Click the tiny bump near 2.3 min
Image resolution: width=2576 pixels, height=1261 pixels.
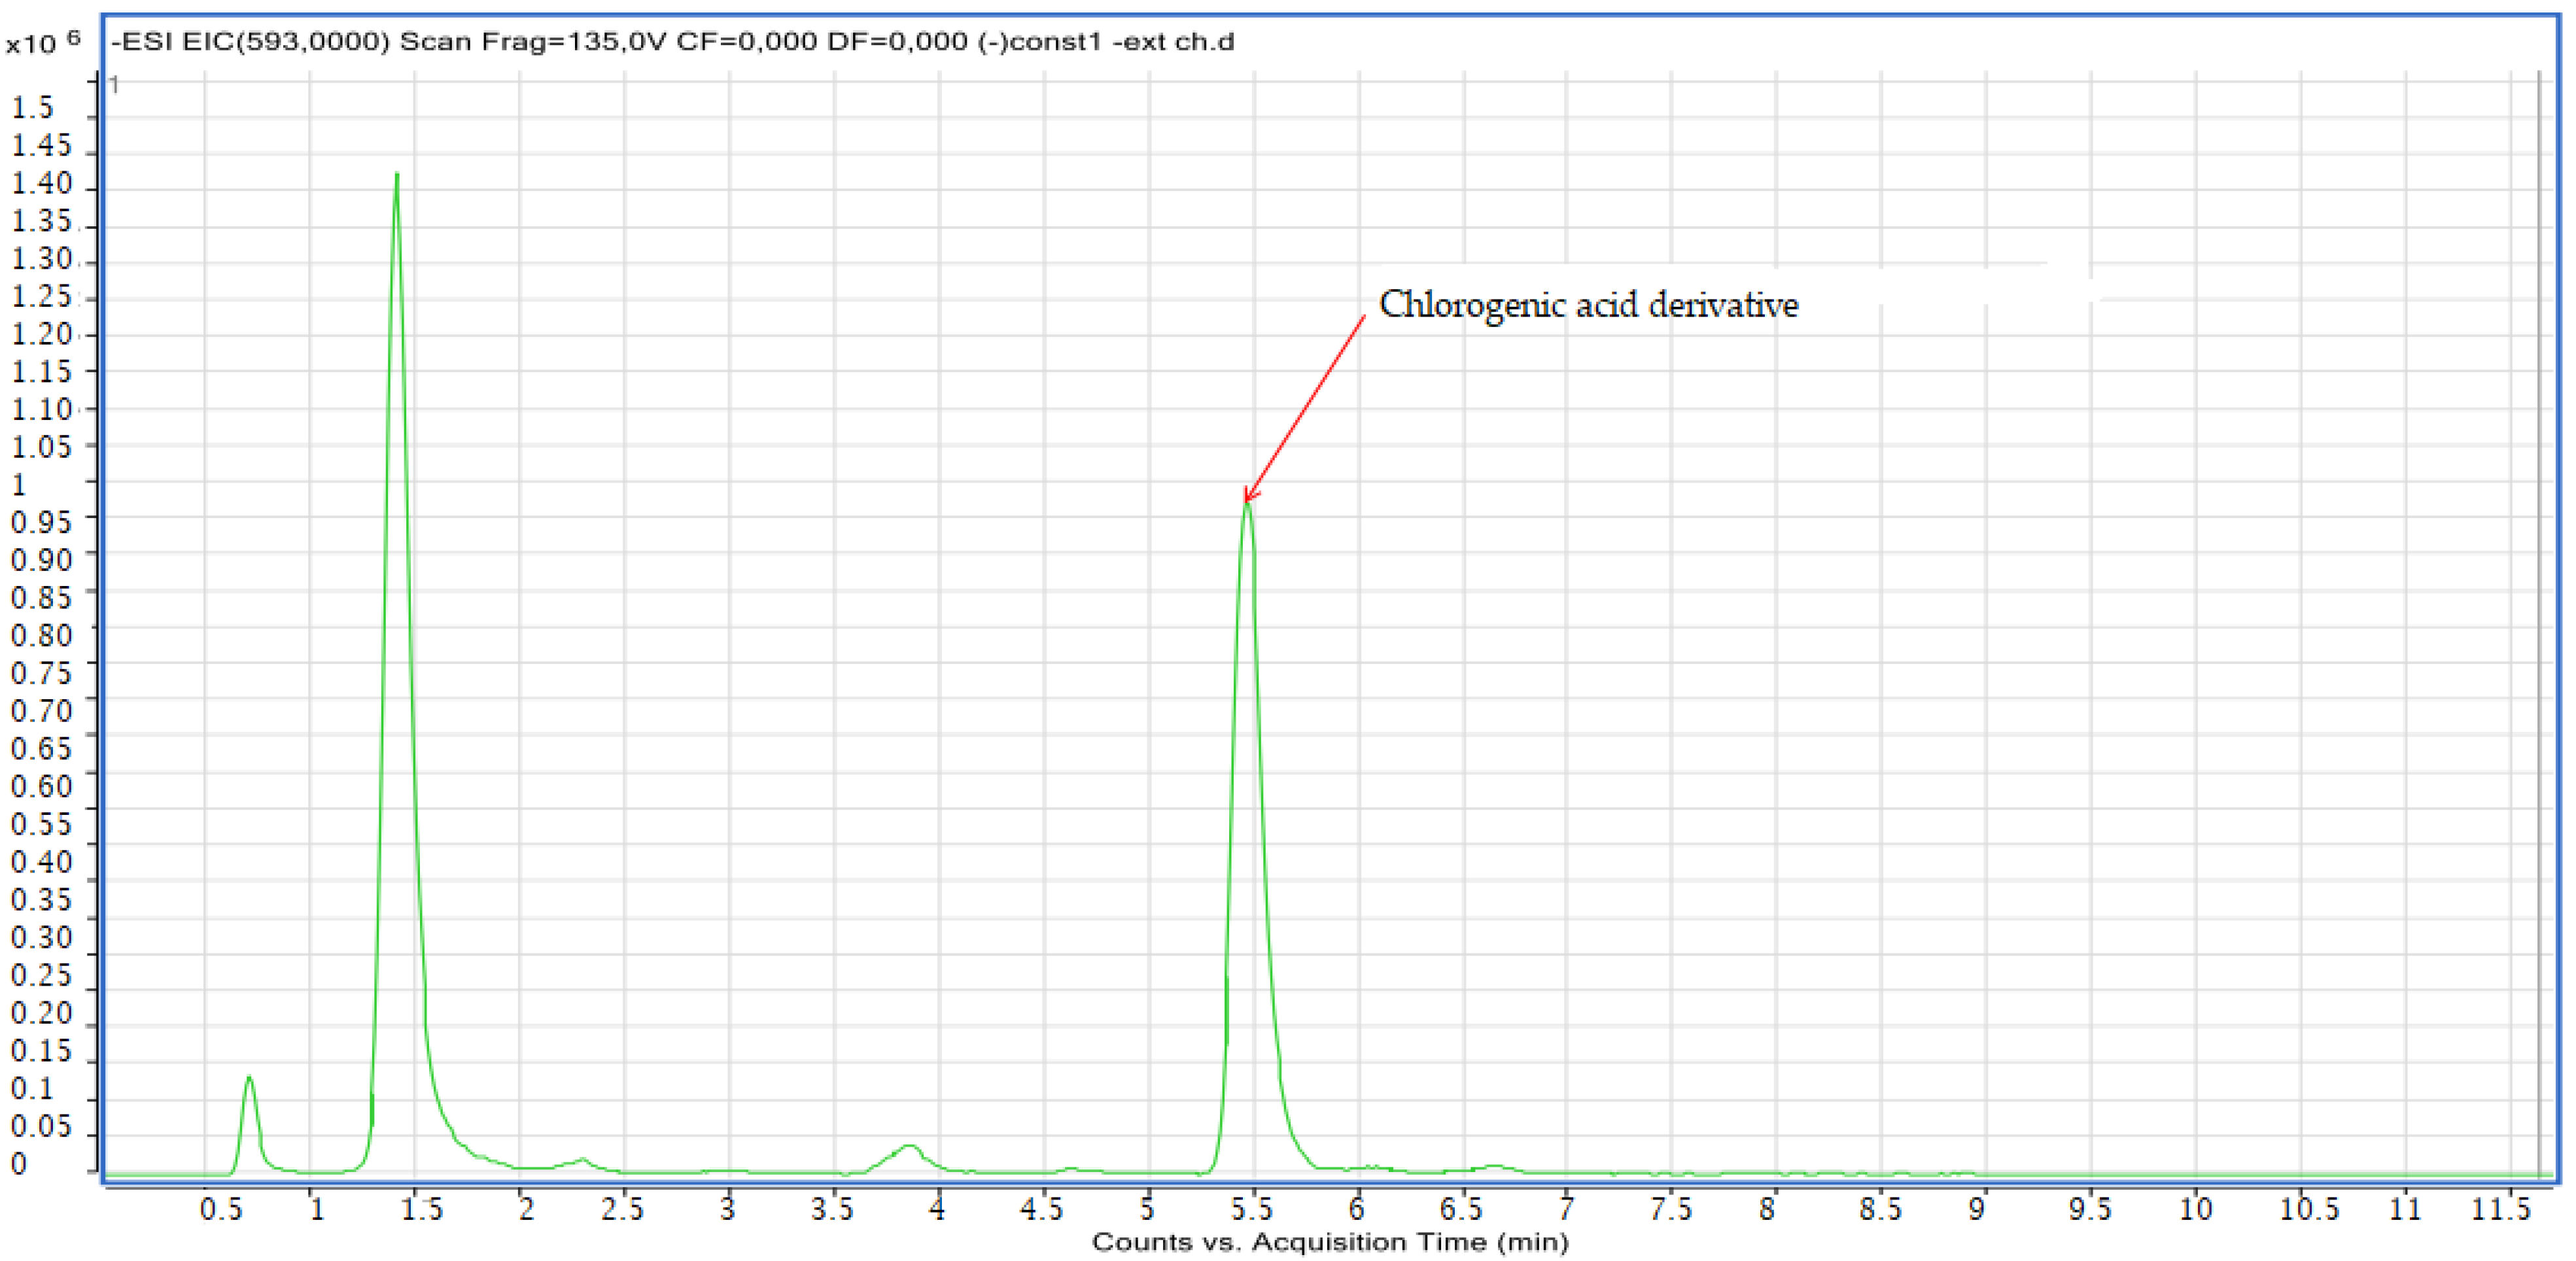(x=583, y=1161)
